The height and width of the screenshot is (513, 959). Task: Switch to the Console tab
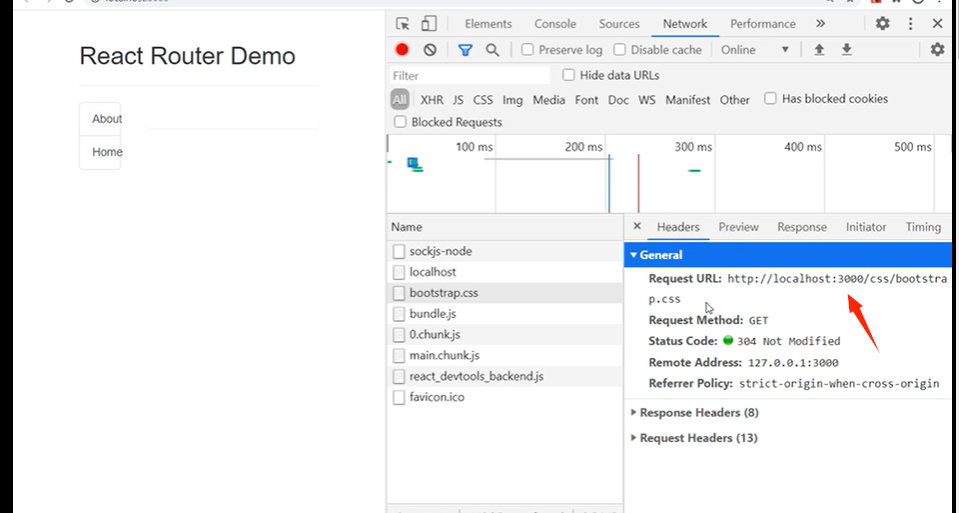click(555, 24)
